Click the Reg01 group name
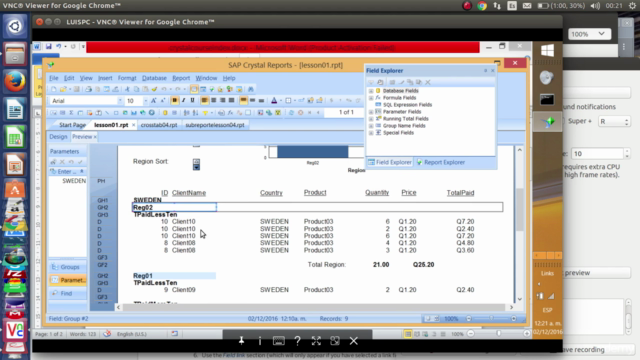The width and height of the screenshot is (640, 360). pyautogui.click(x=143, y=276)
